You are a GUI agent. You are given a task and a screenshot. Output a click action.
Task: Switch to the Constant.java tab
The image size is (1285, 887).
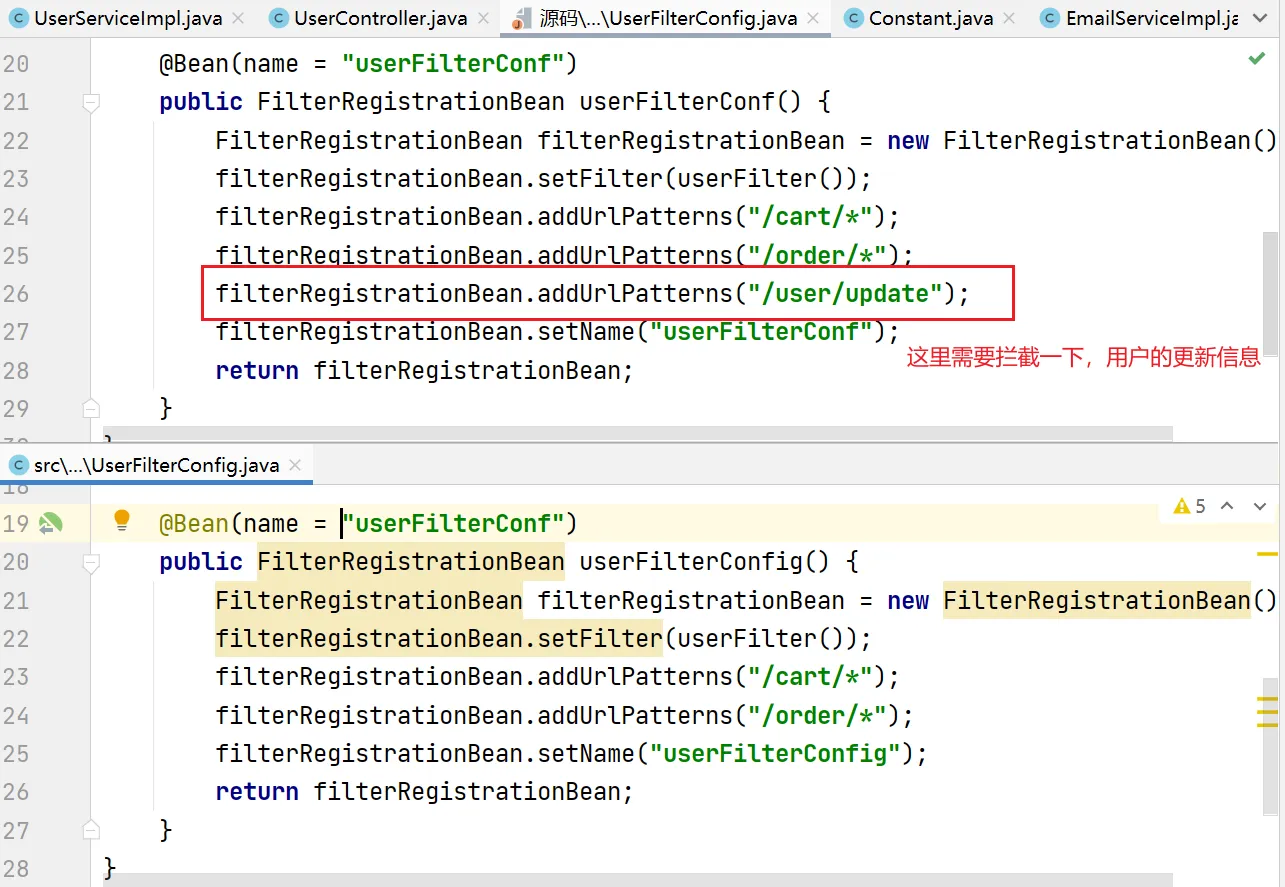(930, 18)
